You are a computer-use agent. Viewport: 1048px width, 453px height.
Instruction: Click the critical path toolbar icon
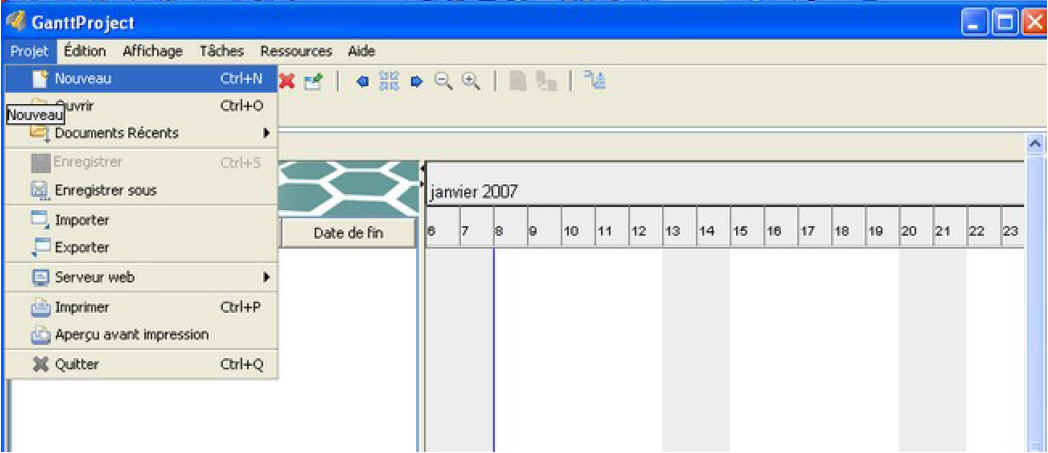tap(594, 80)
